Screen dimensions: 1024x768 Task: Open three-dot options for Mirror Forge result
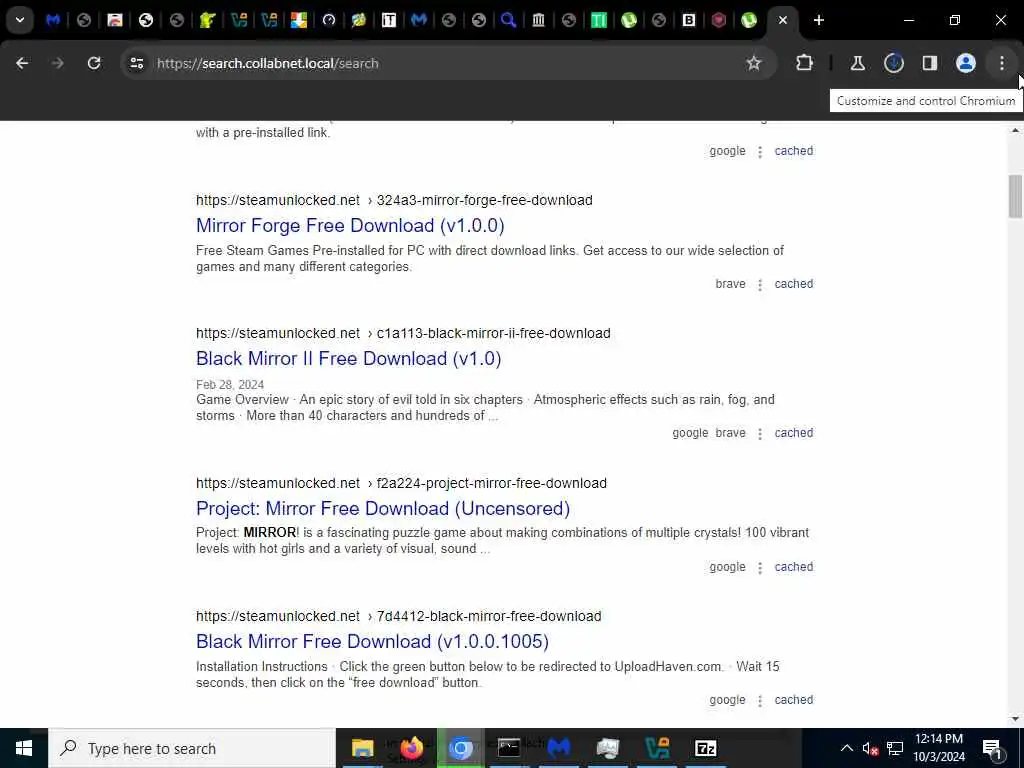(x=760, y=285)
